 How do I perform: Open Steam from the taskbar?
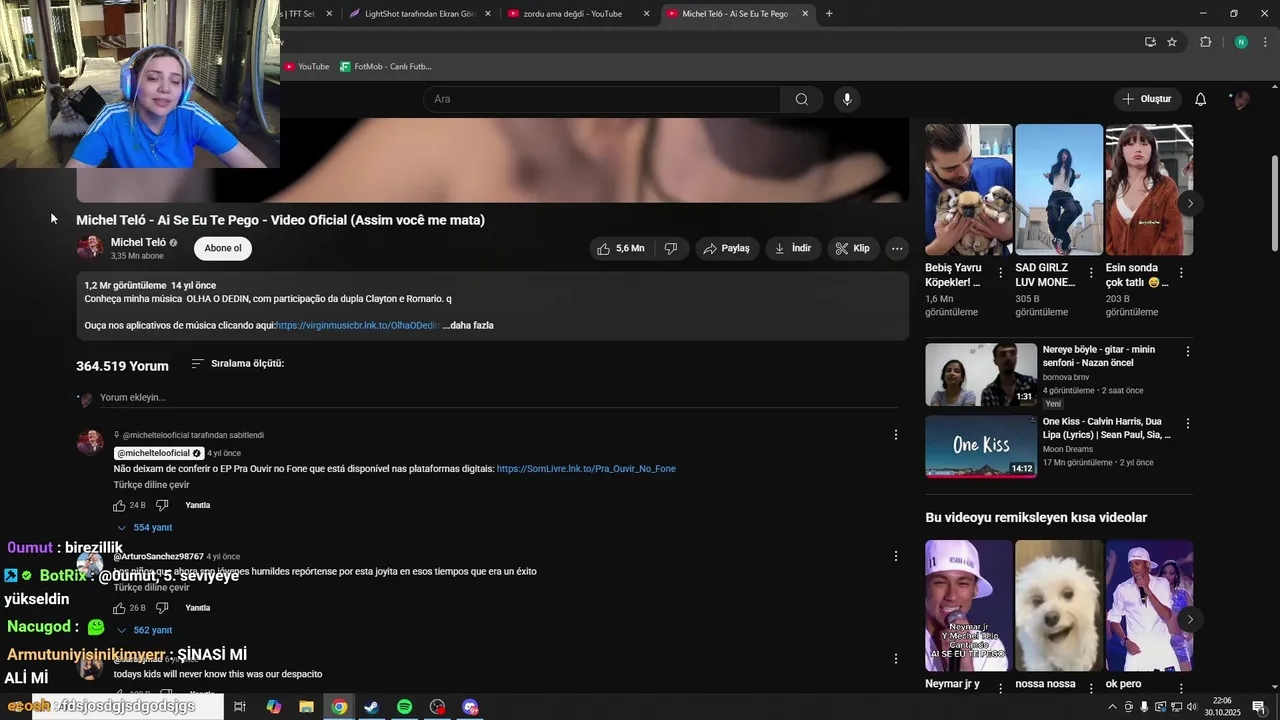coord(371,707)
